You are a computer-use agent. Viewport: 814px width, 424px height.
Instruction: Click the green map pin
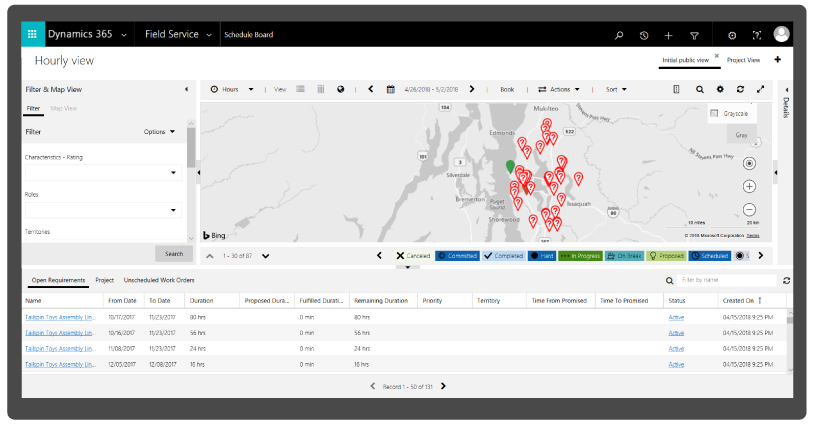click(x=510, y=167)
